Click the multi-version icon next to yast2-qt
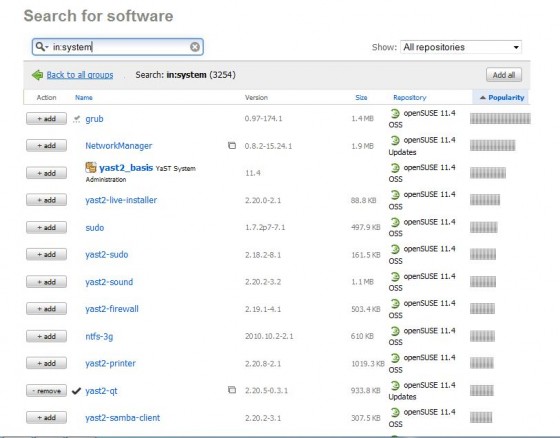The height and width of the screenshot is (438, 560). 232,390
